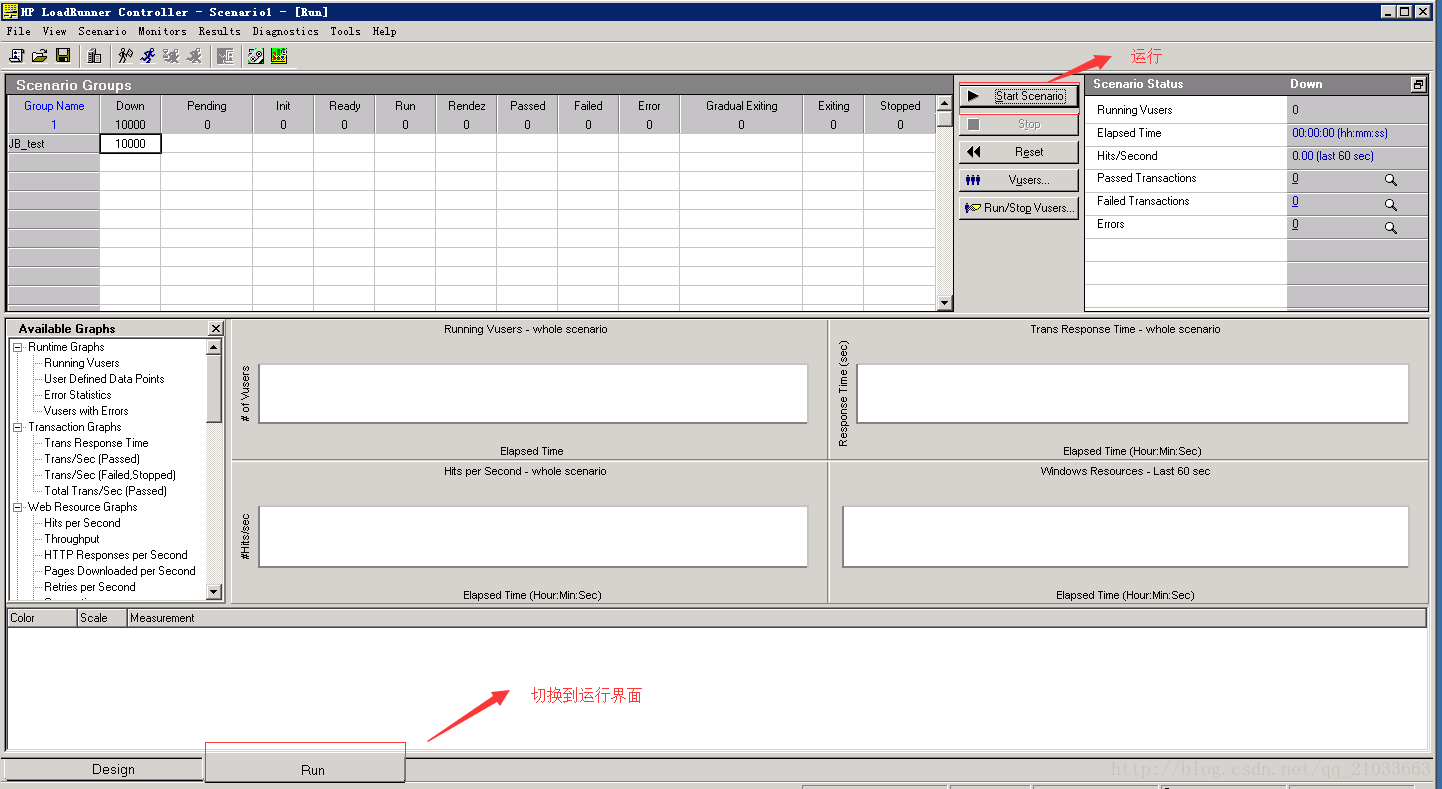Screen dimensions: 1442x789
Task: Click the Save Scenario floppy icon
Action: [x=63, y=56]
